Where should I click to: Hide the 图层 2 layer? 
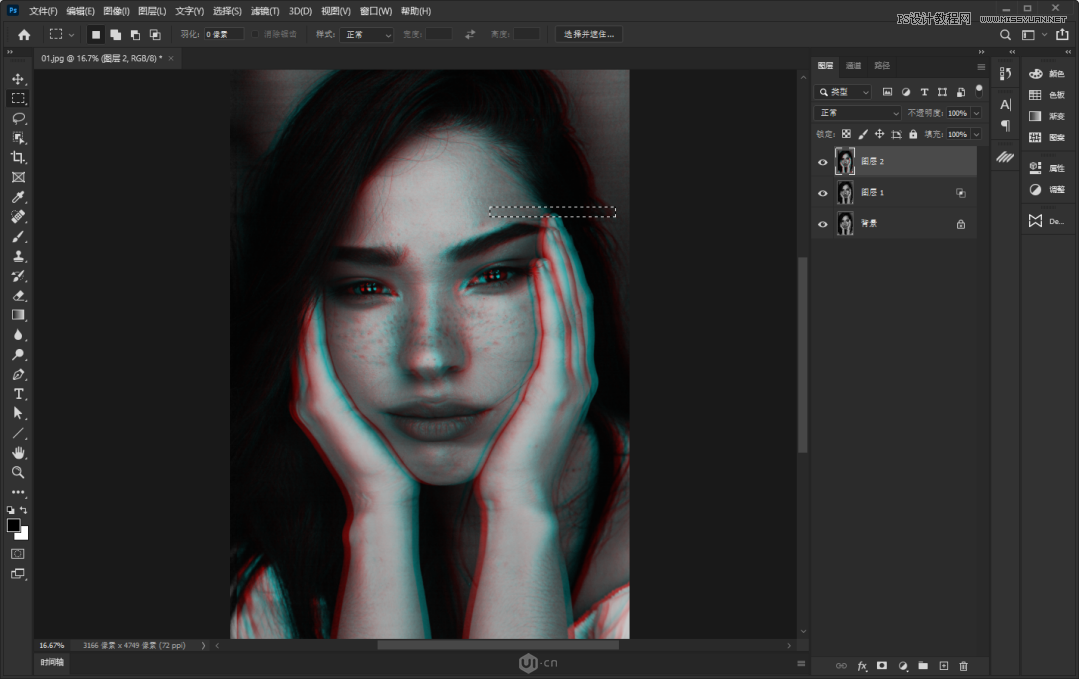click(x=822, y=161)
